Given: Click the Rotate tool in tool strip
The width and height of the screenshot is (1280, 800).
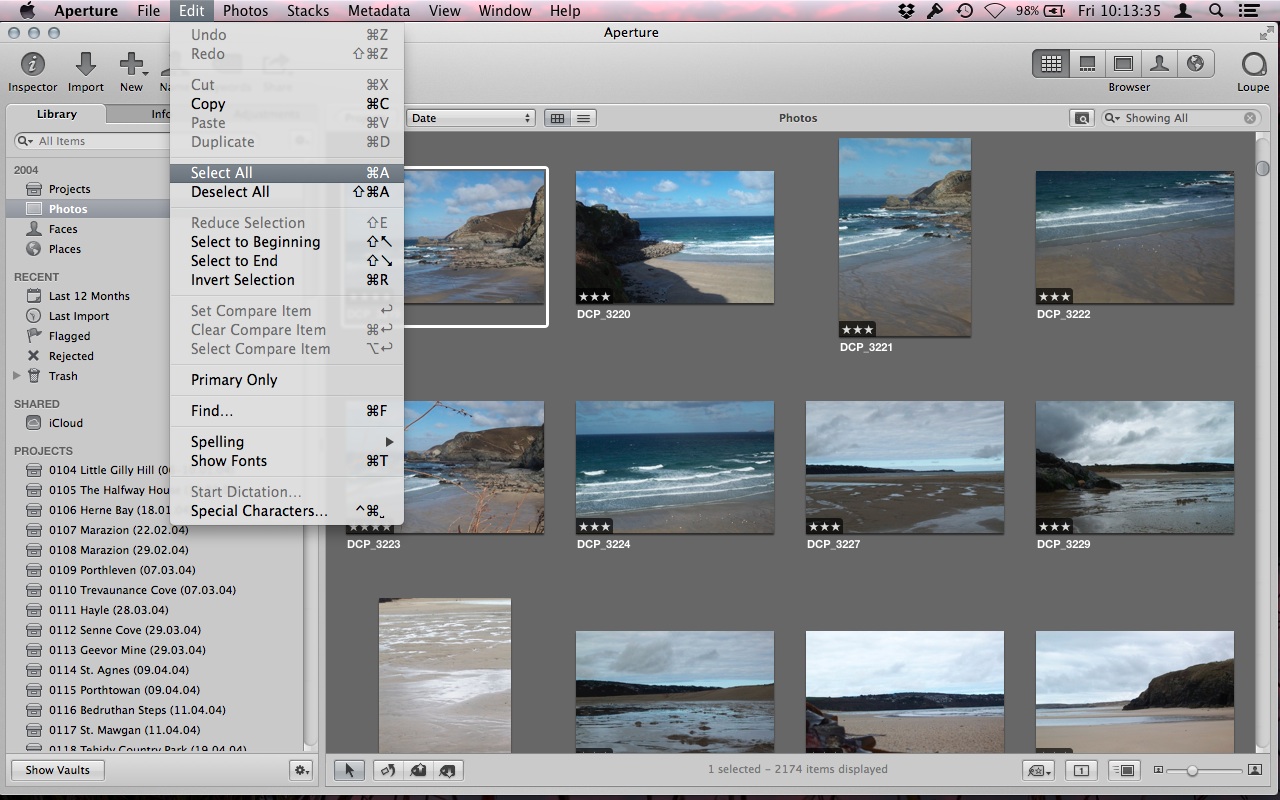Looking at the screenshot, I should tap(388, 770).
